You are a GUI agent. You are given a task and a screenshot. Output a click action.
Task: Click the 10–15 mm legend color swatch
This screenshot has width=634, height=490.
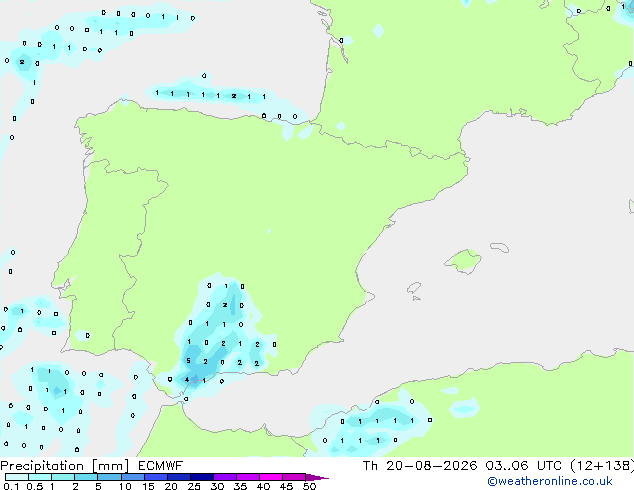132,477
